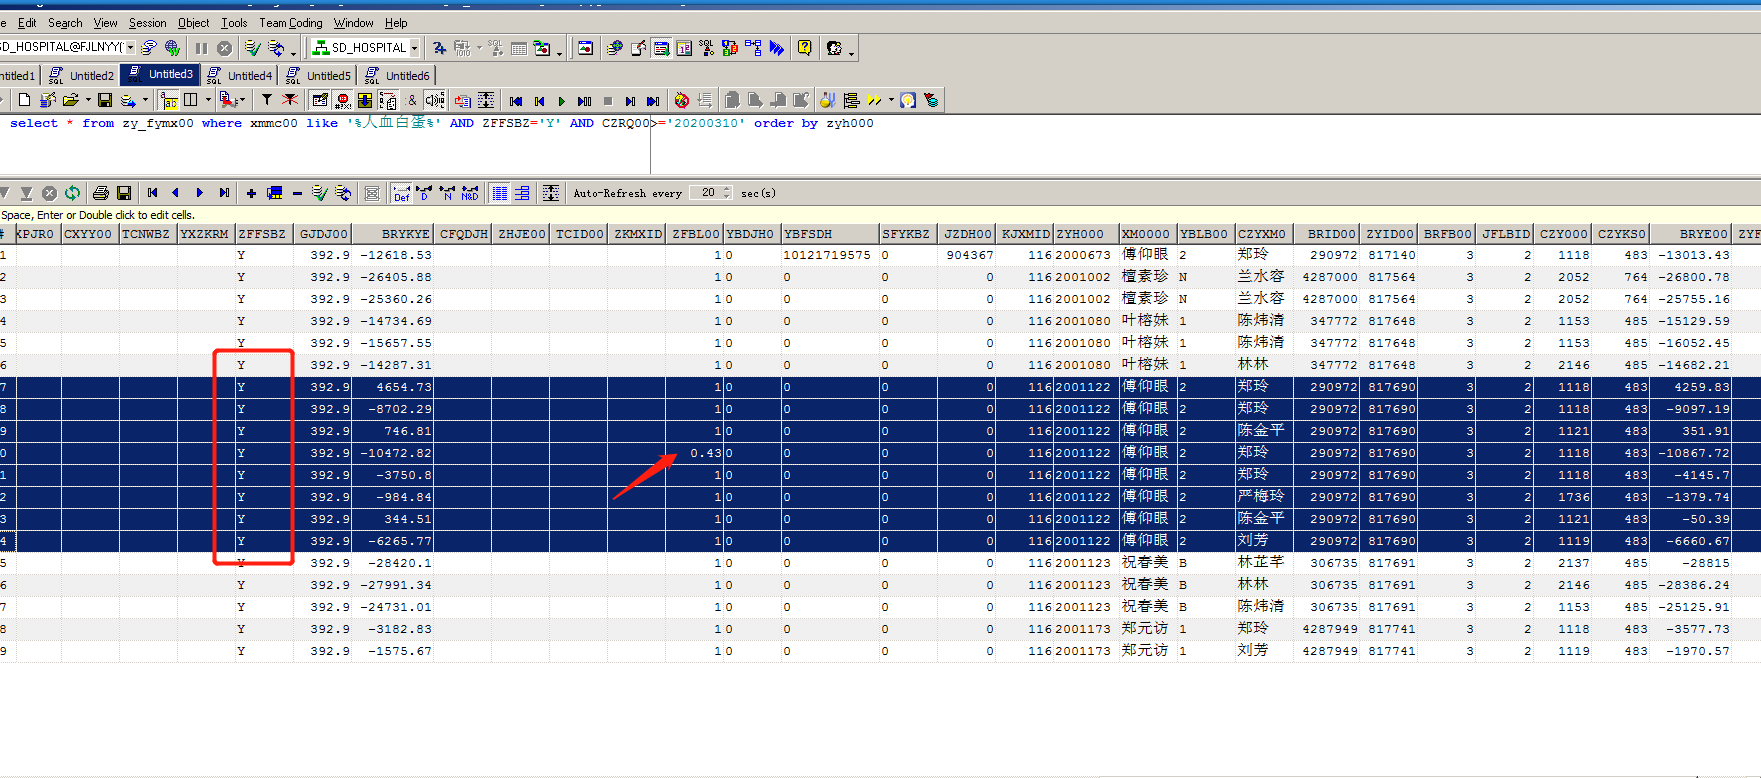The width and height of the screenshot is (1761, 778).
Task: Click the grid refresh icon
Action: (x=72, y=193)
